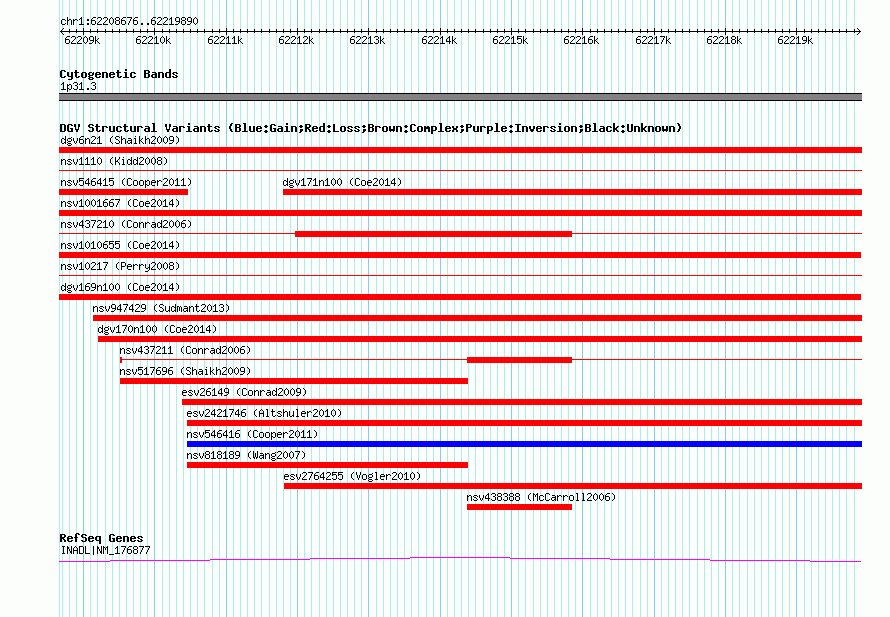Click the red bar under esv2764255
The width and height of the screenshot is (890, 617).
[573, 486]
